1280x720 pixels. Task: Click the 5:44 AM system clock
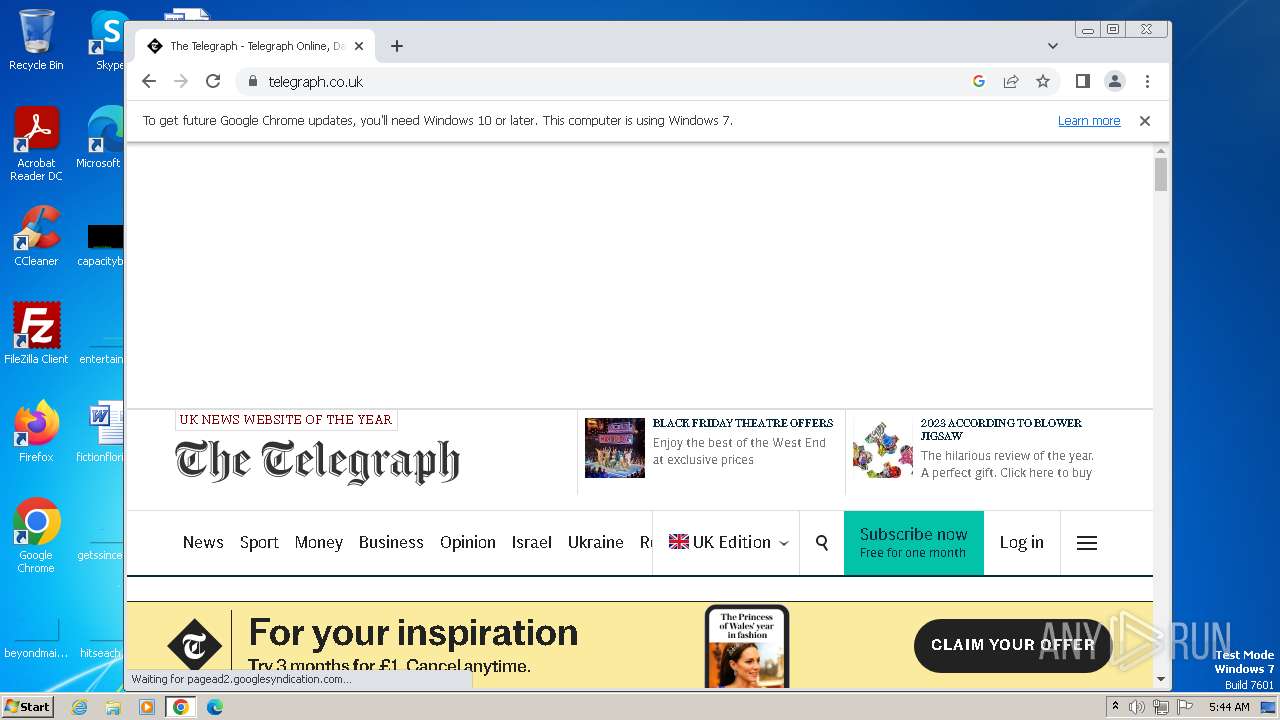(x=1229, y=707)
